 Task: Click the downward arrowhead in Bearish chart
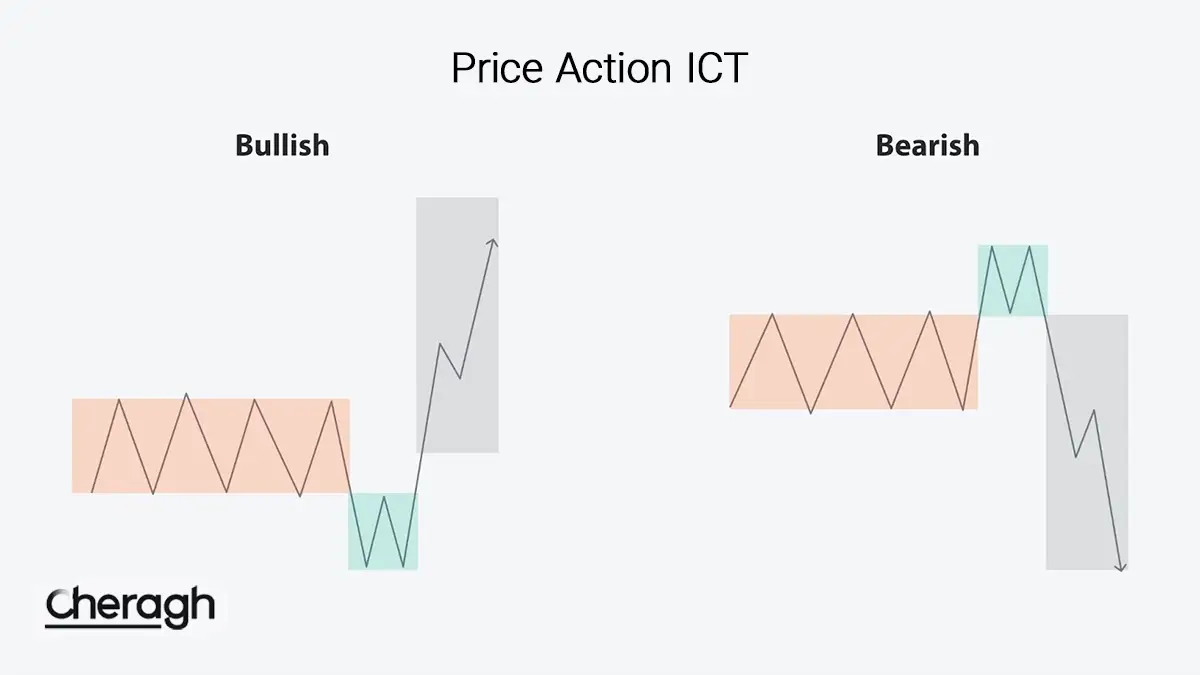1122,567
